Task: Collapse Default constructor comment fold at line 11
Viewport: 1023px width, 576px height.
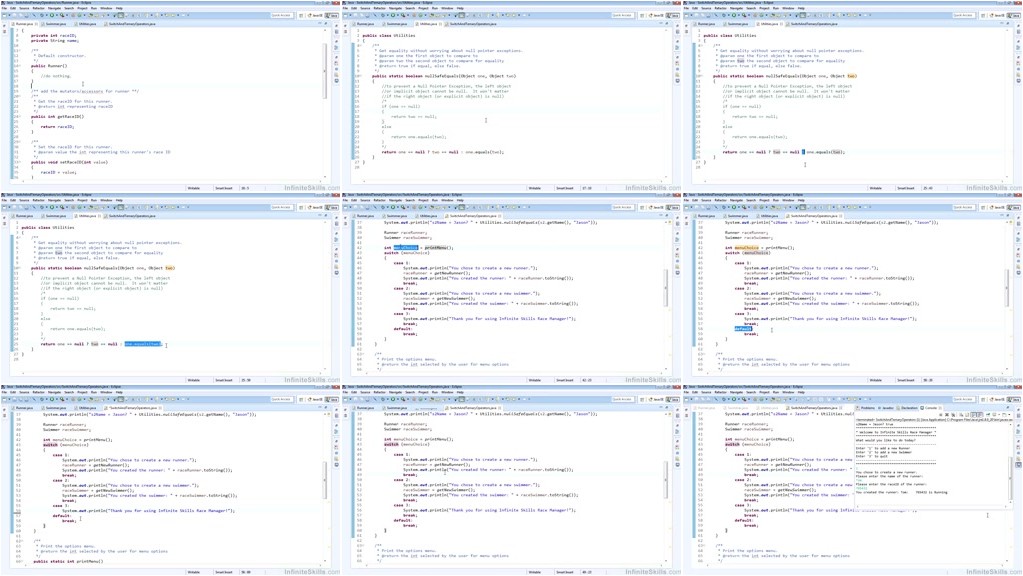Action: pos(20,50)
